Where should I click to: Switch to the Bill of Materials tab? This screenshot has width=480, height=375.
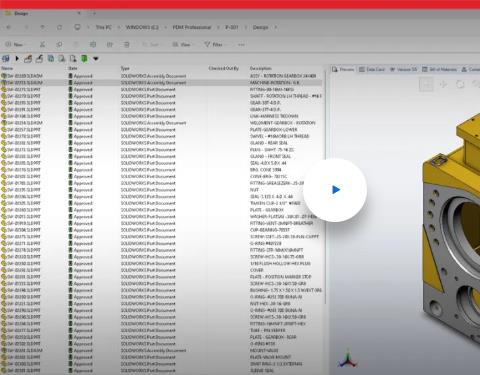coord(439,69)
